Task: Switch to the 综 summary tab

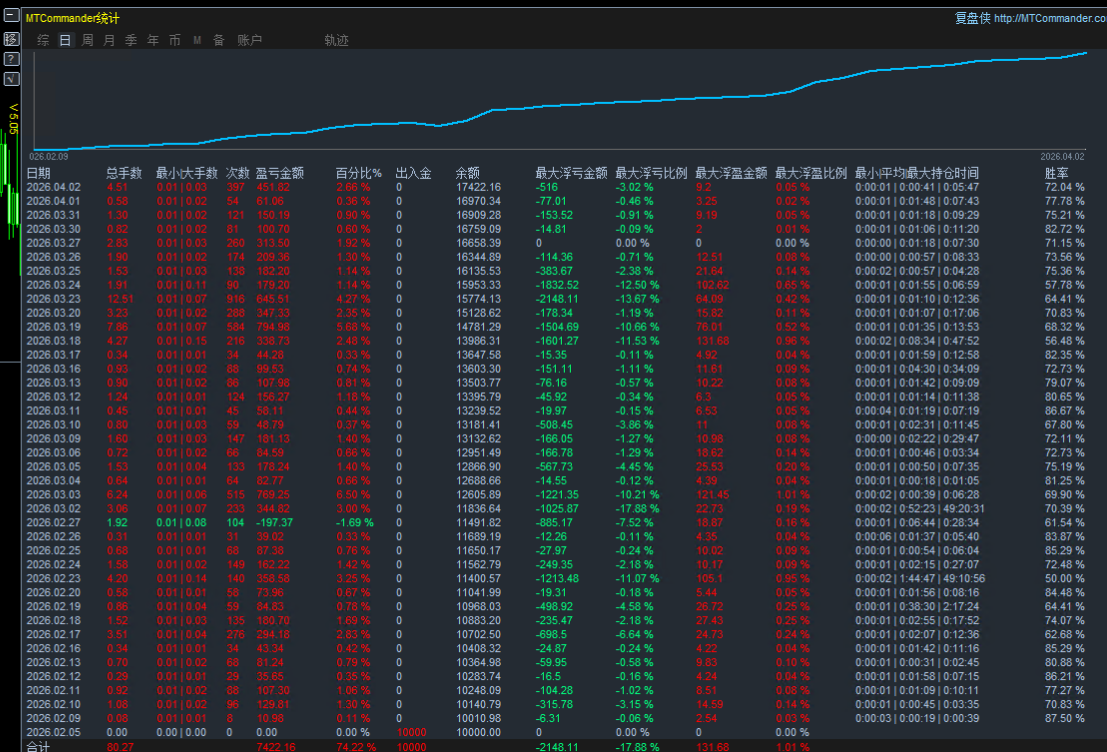Action: click(43, 40)
